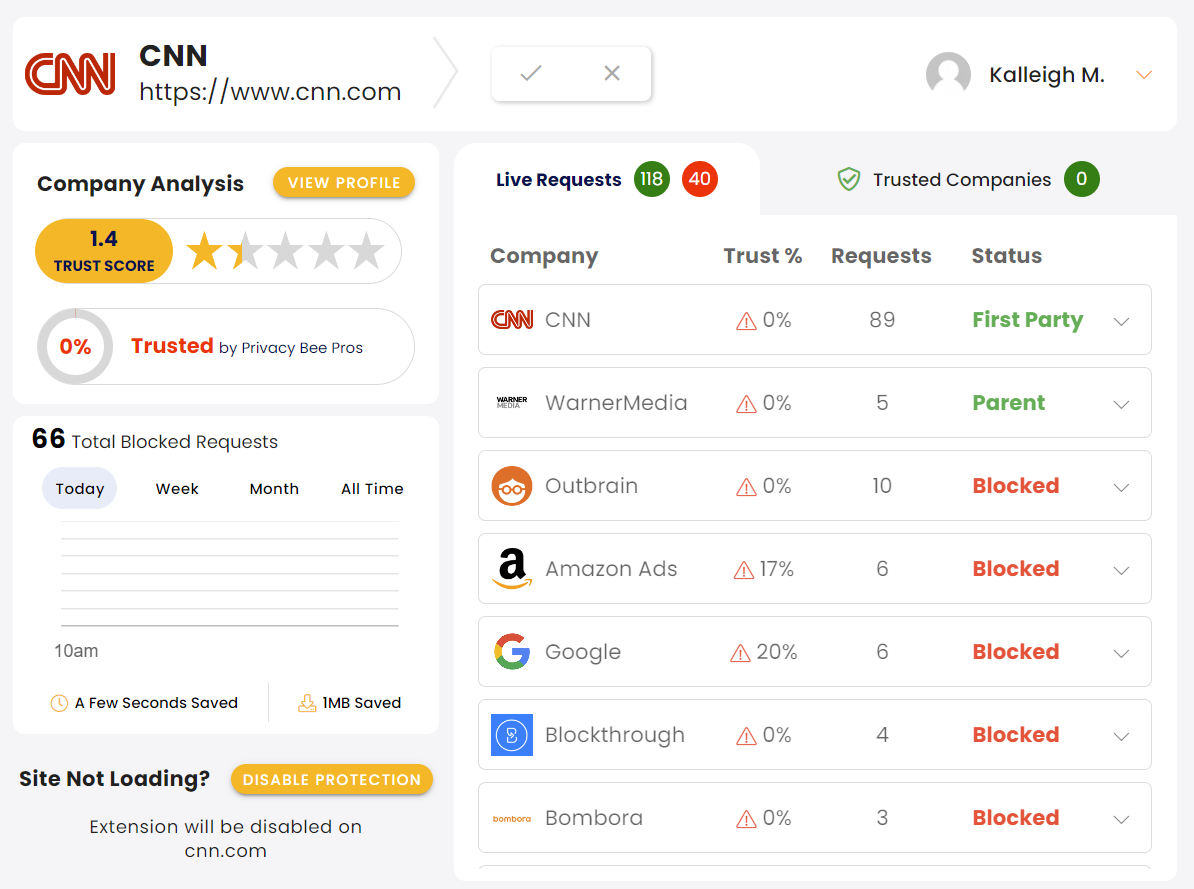Switch to the Live Requests tab
The image size is (1194, 889).
(x=607, y=180)
